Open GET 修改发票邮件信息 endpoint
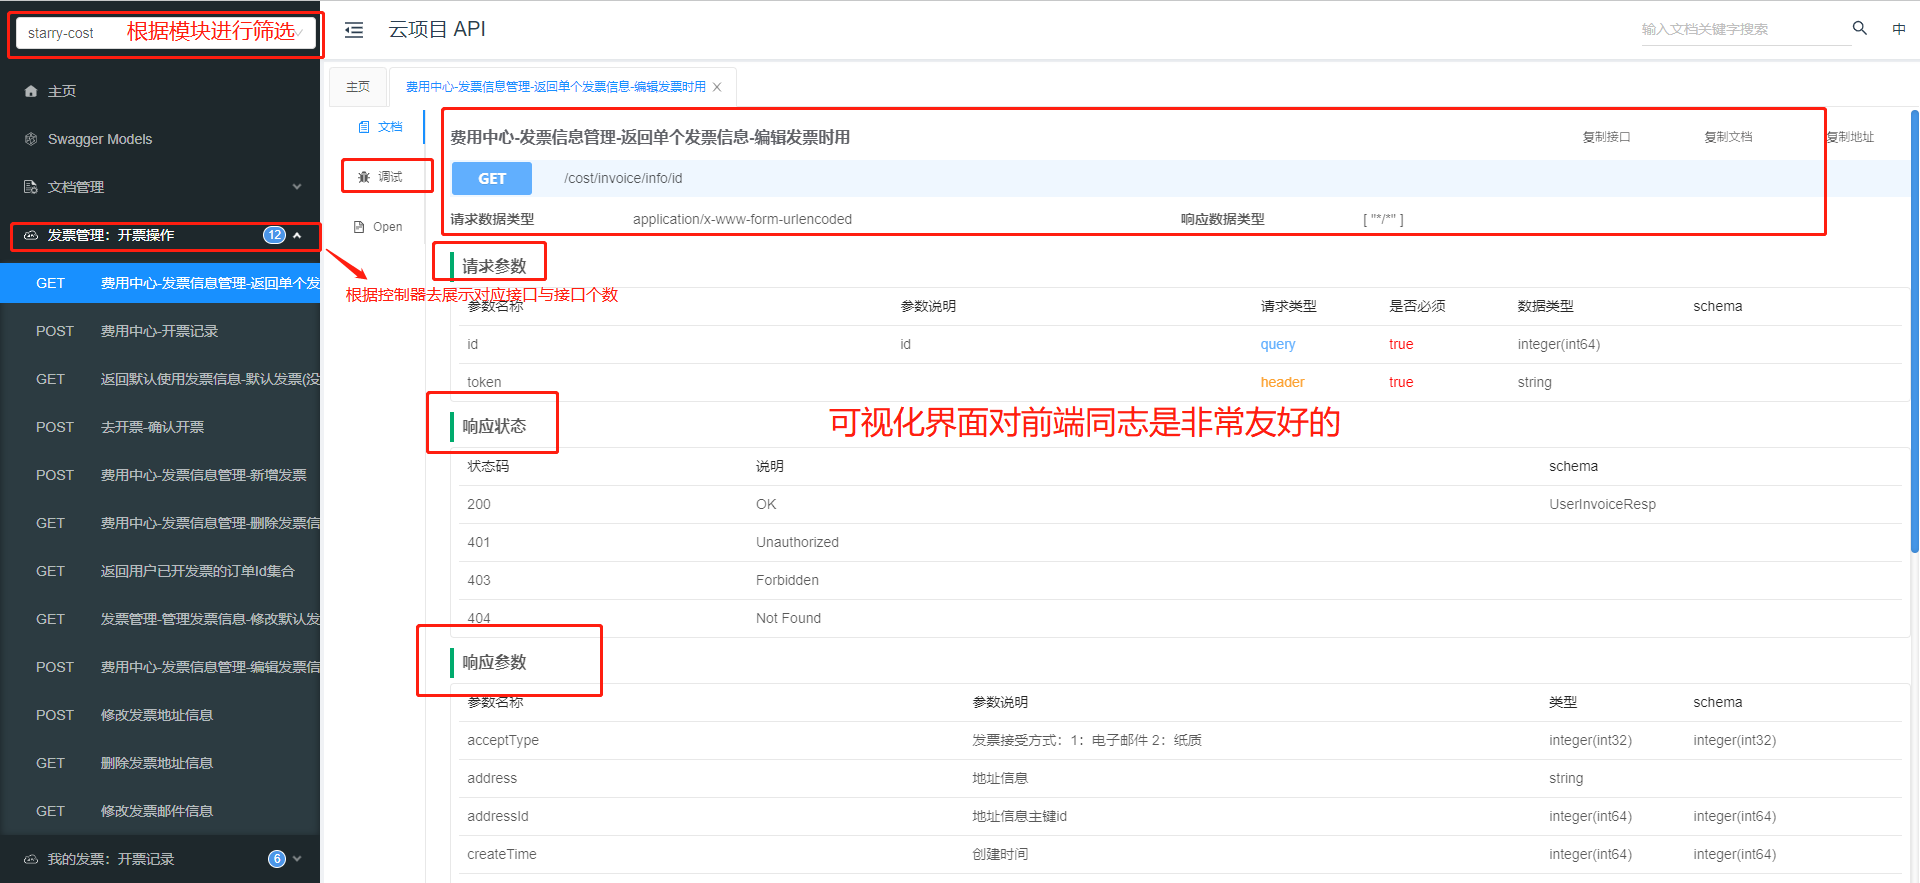Screen dimensions: 1920x883 (160, 811)
